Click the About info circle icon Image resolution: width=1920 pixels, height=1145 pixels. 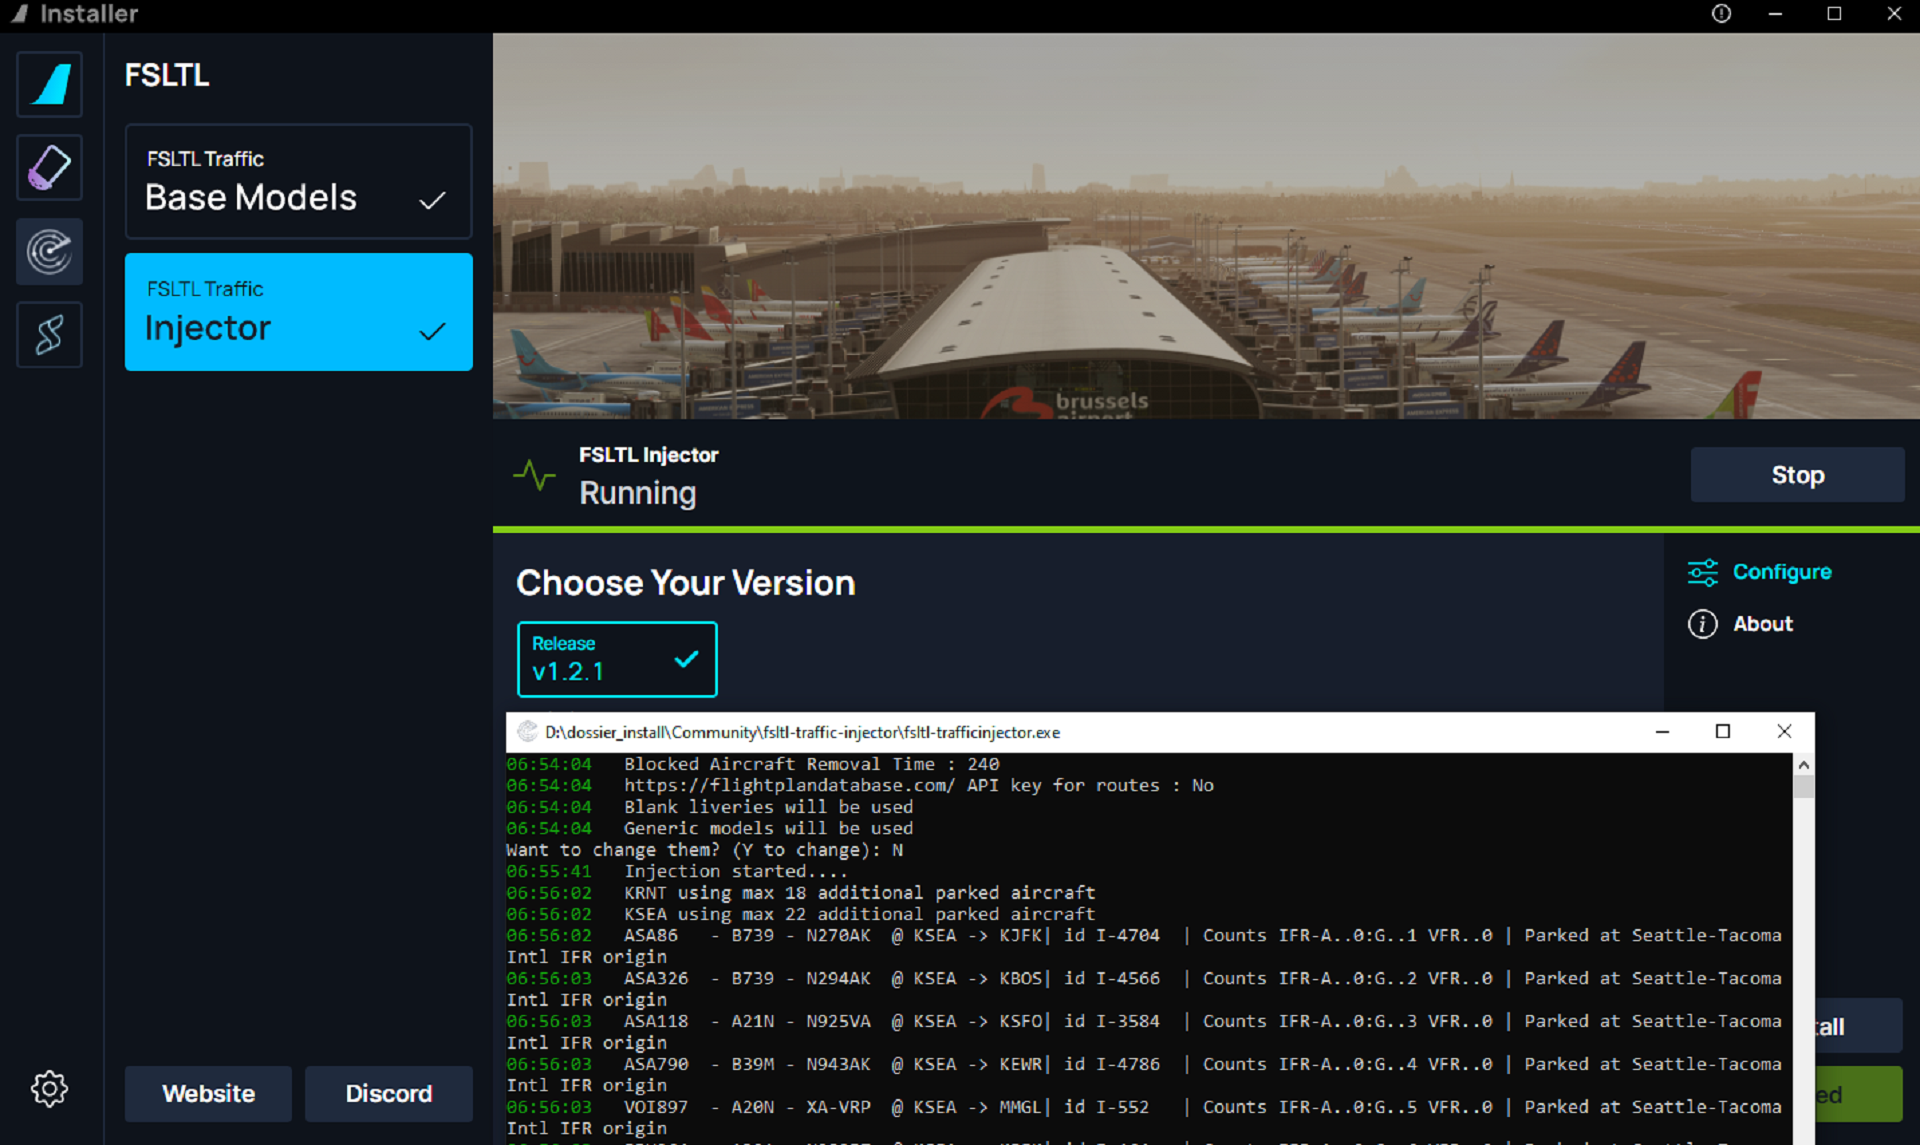[x=1702, y=624]
